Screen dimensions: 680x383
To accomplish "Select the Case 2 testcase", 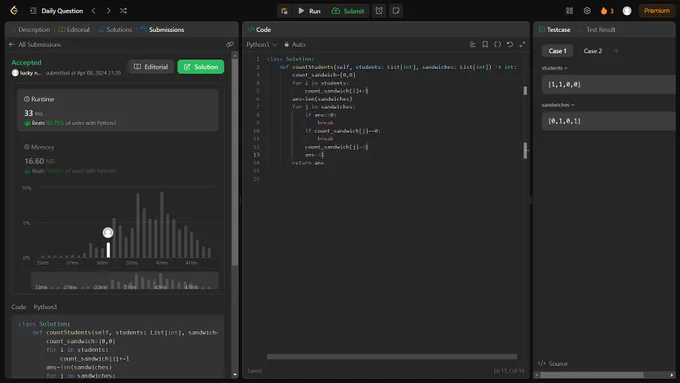I will 592,51.
